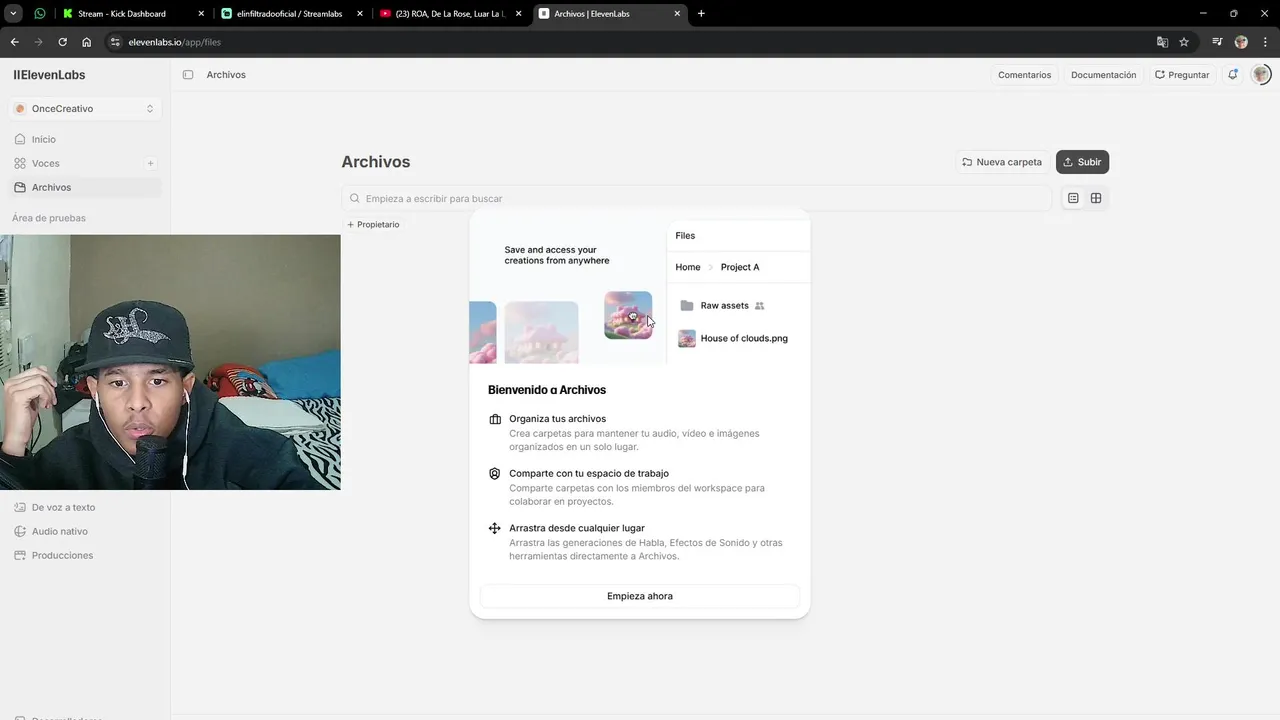This screenshot has height=720, width=1280.
Task: Open Comentarios feedback button
Action: [x=1024, y=75]
